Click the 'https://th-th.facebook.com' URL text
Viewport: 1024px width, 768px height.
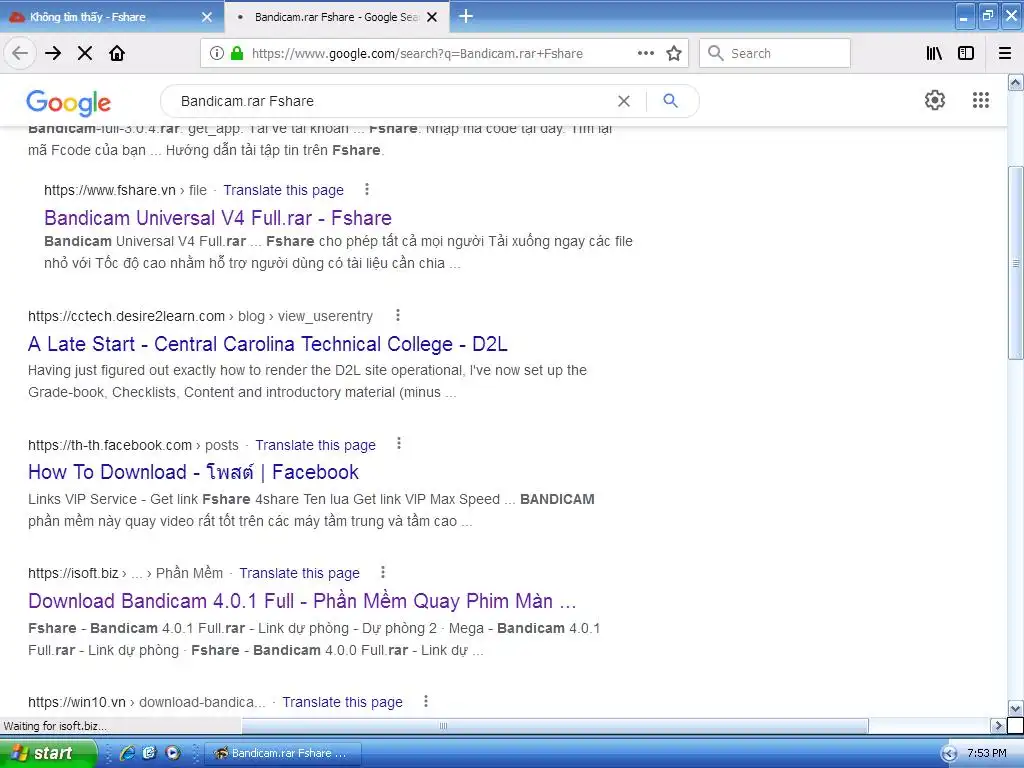pos(110,445)
